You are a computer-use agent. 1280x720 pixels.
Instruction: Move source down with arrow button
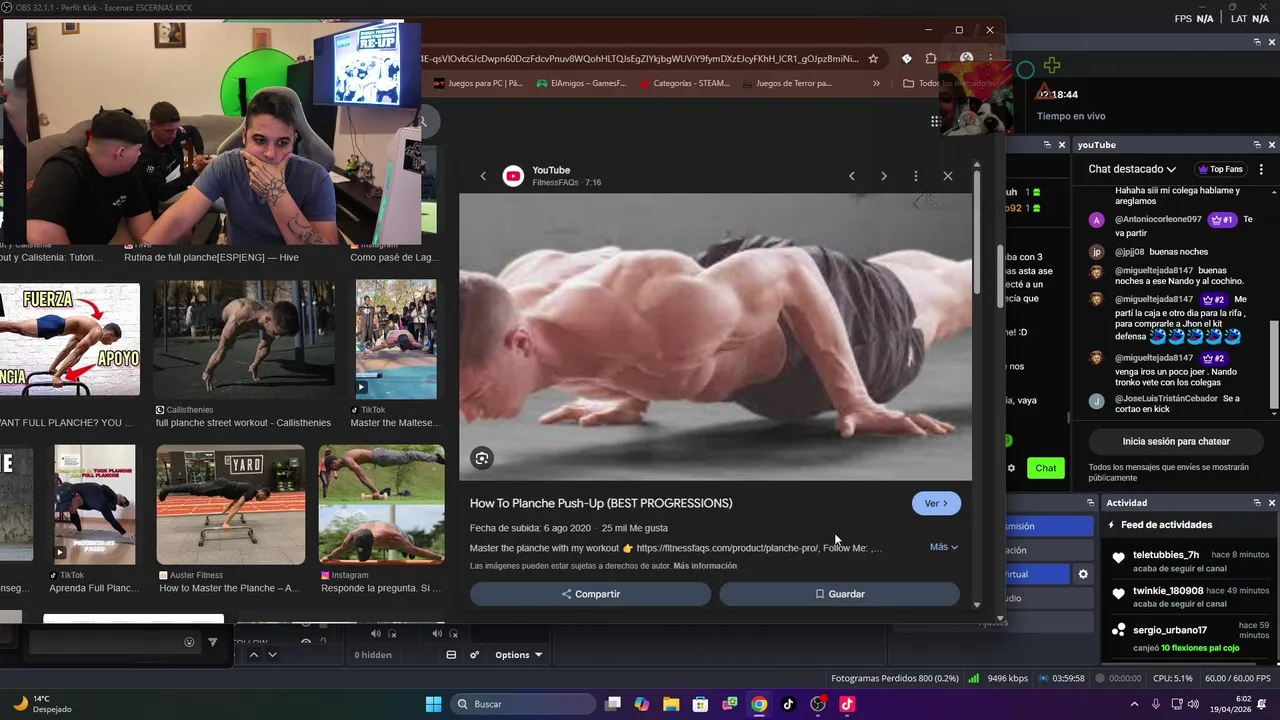pos(272,655)
